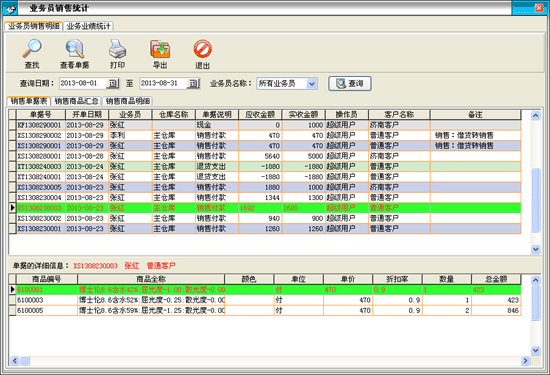Image resolution: width=550 pixels, height=375 pixels.
Task: Click the 数量 column header
Action: tap(447, 279)
